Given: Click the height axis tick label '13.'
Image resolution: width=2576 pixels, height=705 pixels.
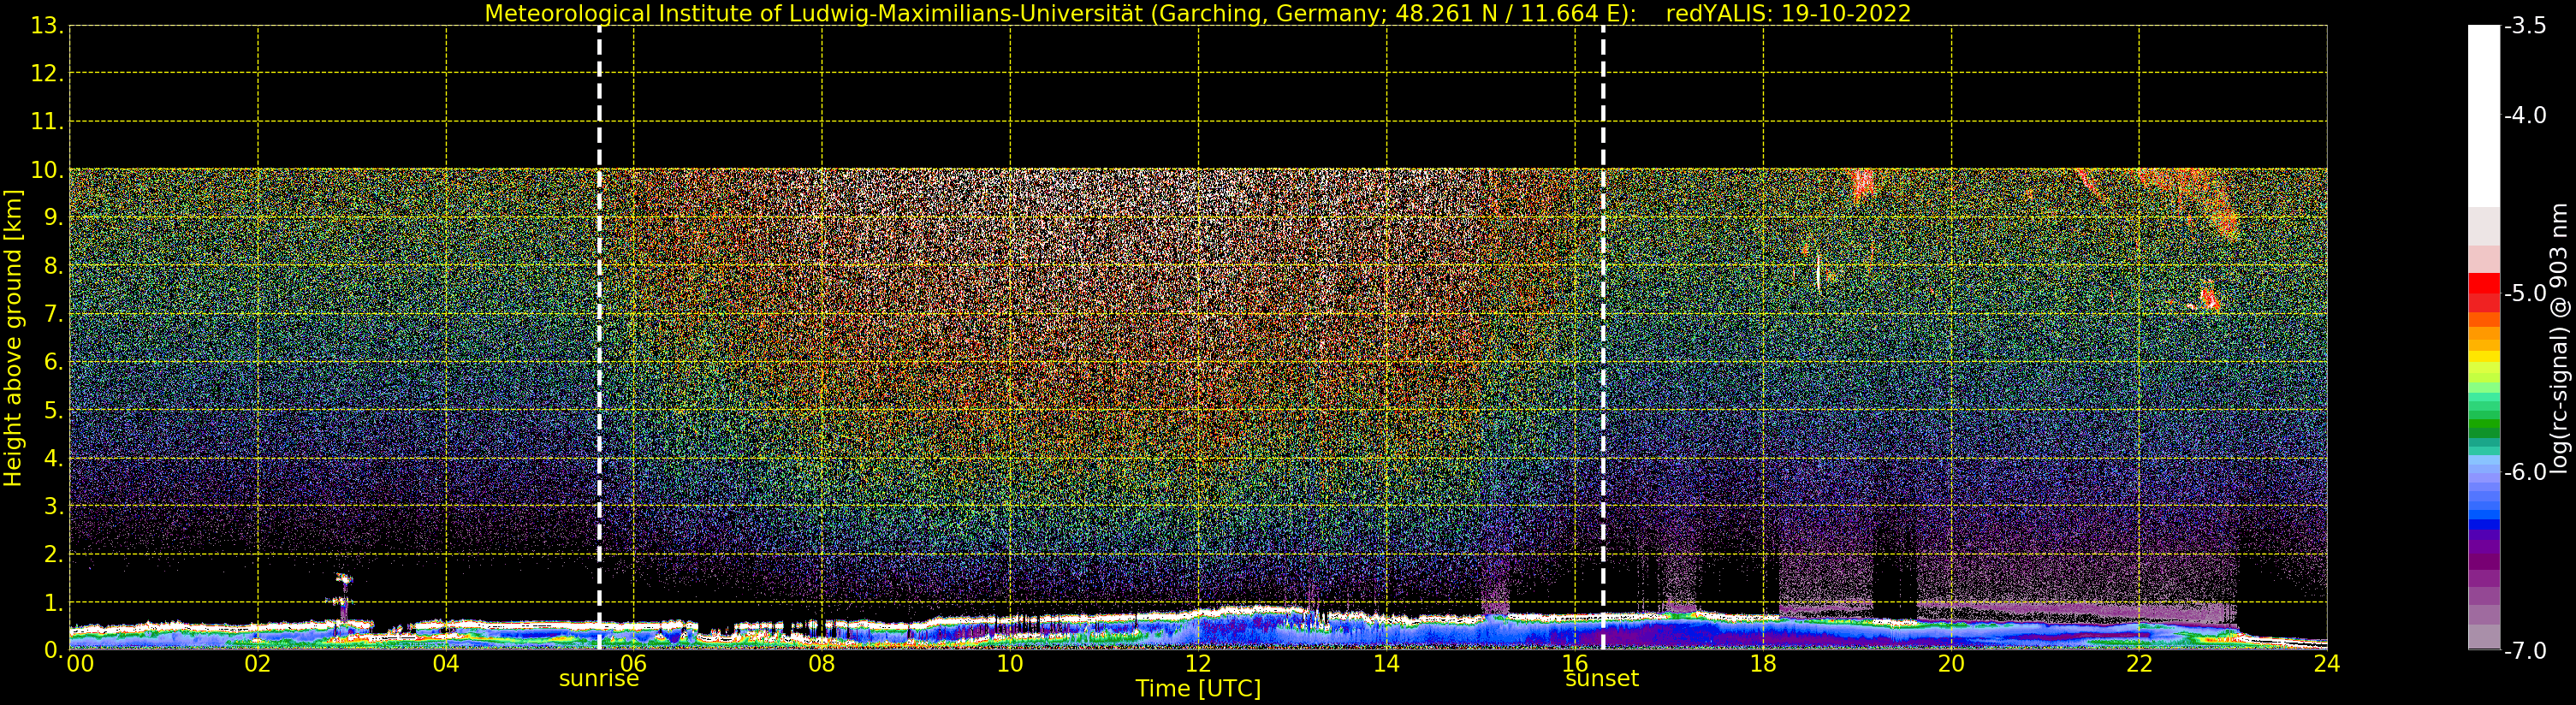Looking at the screenshot, I should point(47,26).
